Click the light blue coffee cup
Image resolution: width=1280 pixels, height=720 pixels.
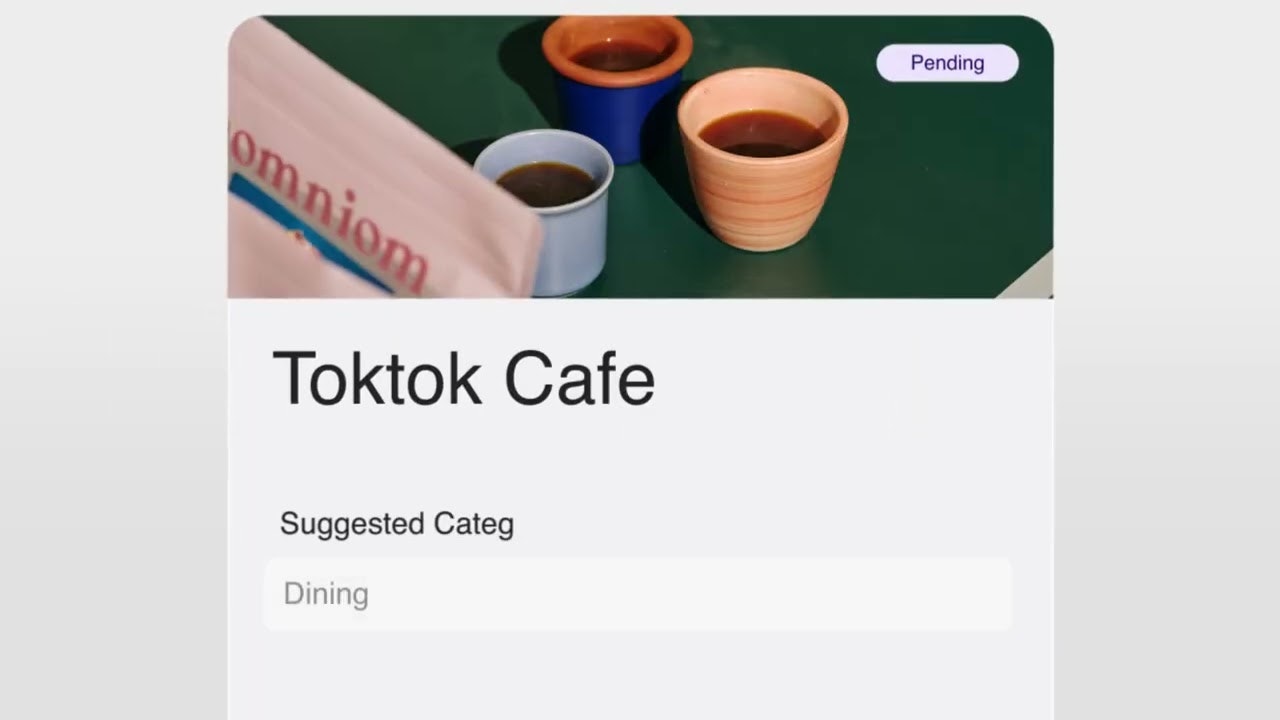point(548,212)
